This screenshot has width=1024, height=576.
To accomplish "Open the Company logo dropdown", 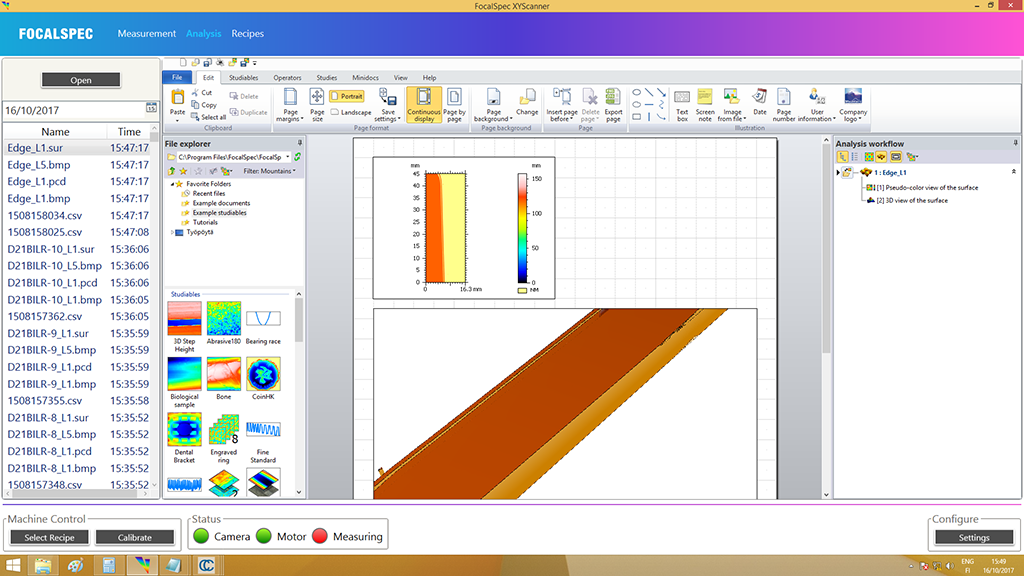I will (x=853, y=104).
